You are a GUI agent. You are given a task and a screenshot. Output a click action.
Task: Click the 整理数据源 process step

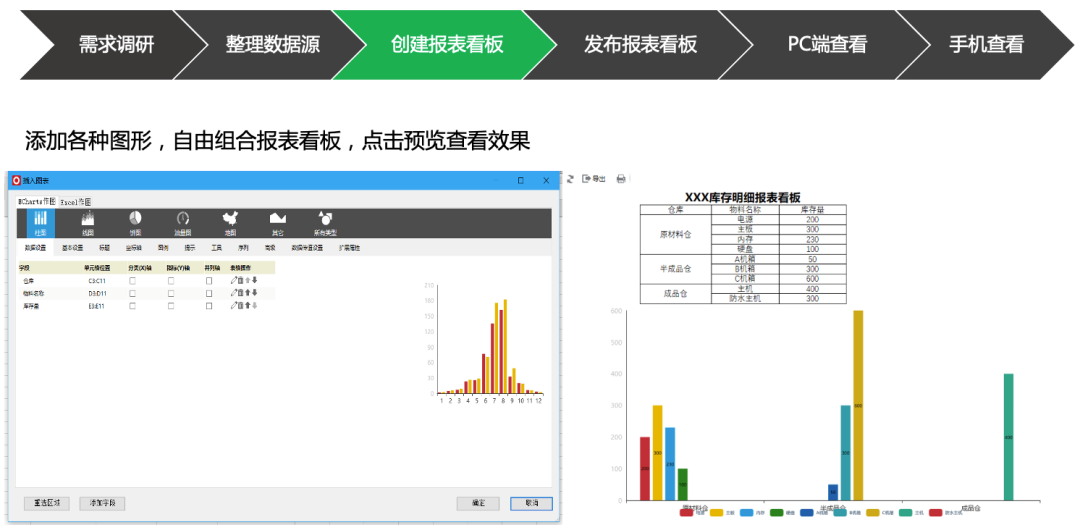pos(273,45)
